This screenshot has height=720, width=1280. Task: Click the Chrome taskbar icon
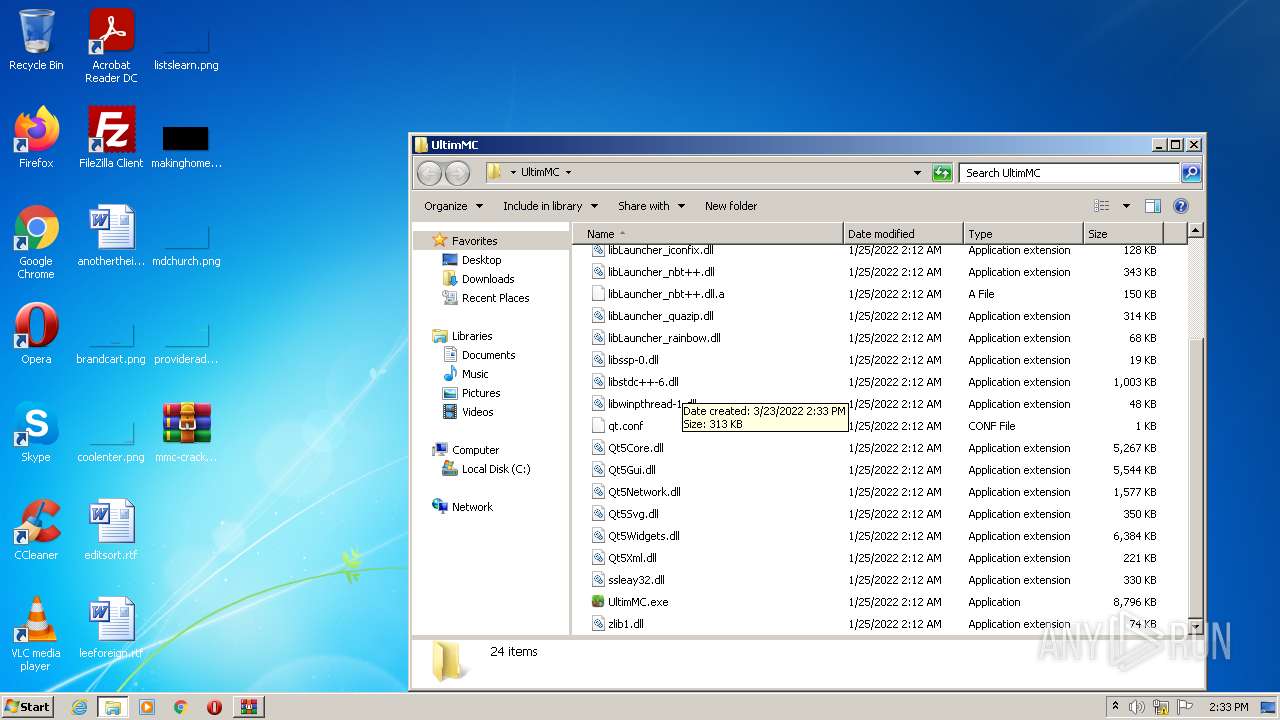(181, 707)
